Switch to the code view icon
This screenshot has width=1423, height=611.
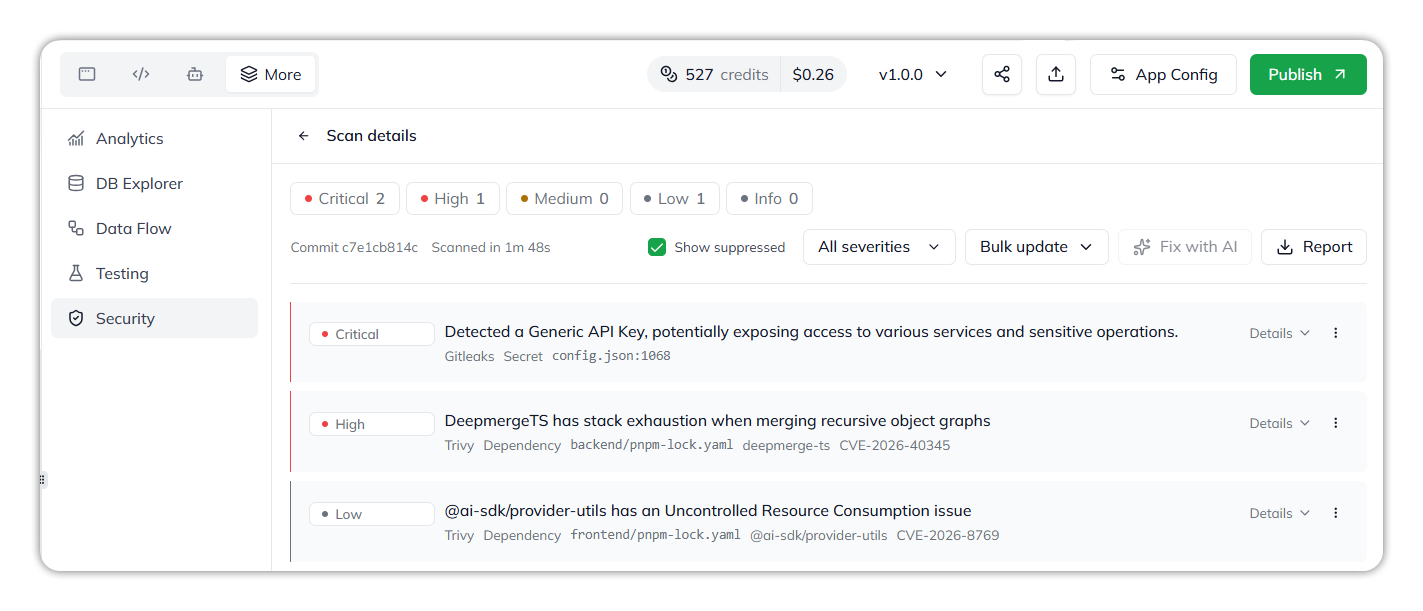click(141, 74)
